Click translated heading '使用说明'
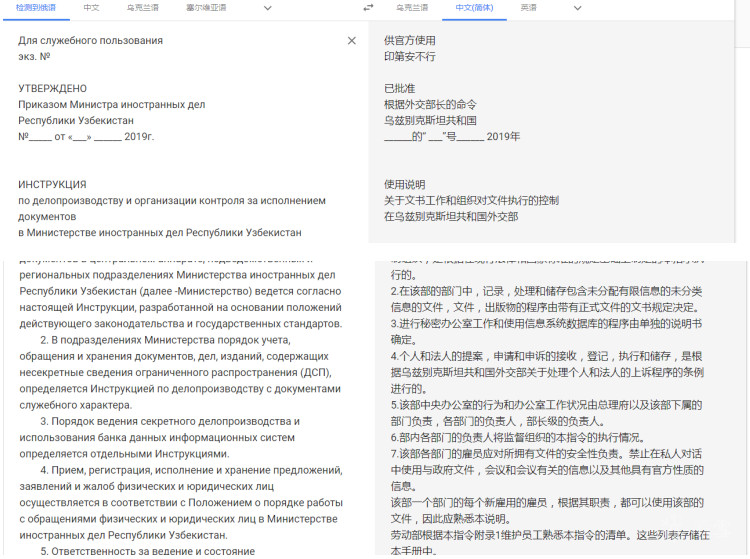 tap(405, 185)
